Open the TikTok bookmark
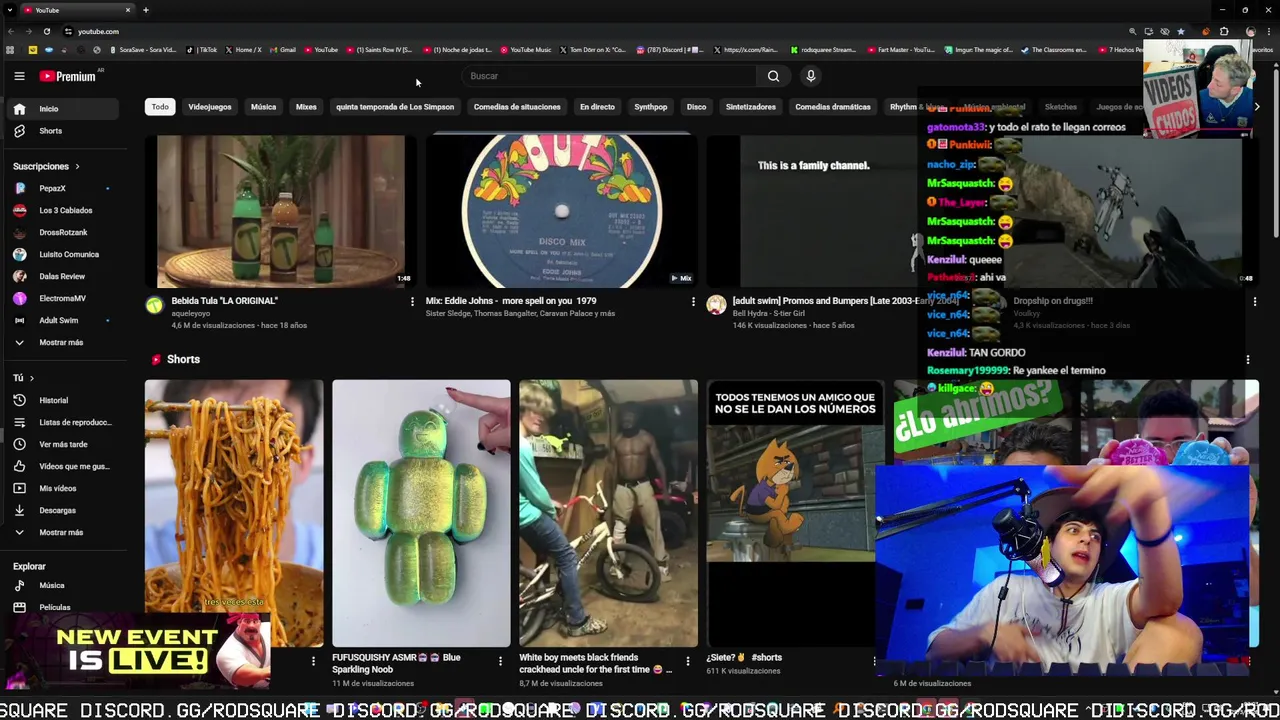 click(203, 50)
